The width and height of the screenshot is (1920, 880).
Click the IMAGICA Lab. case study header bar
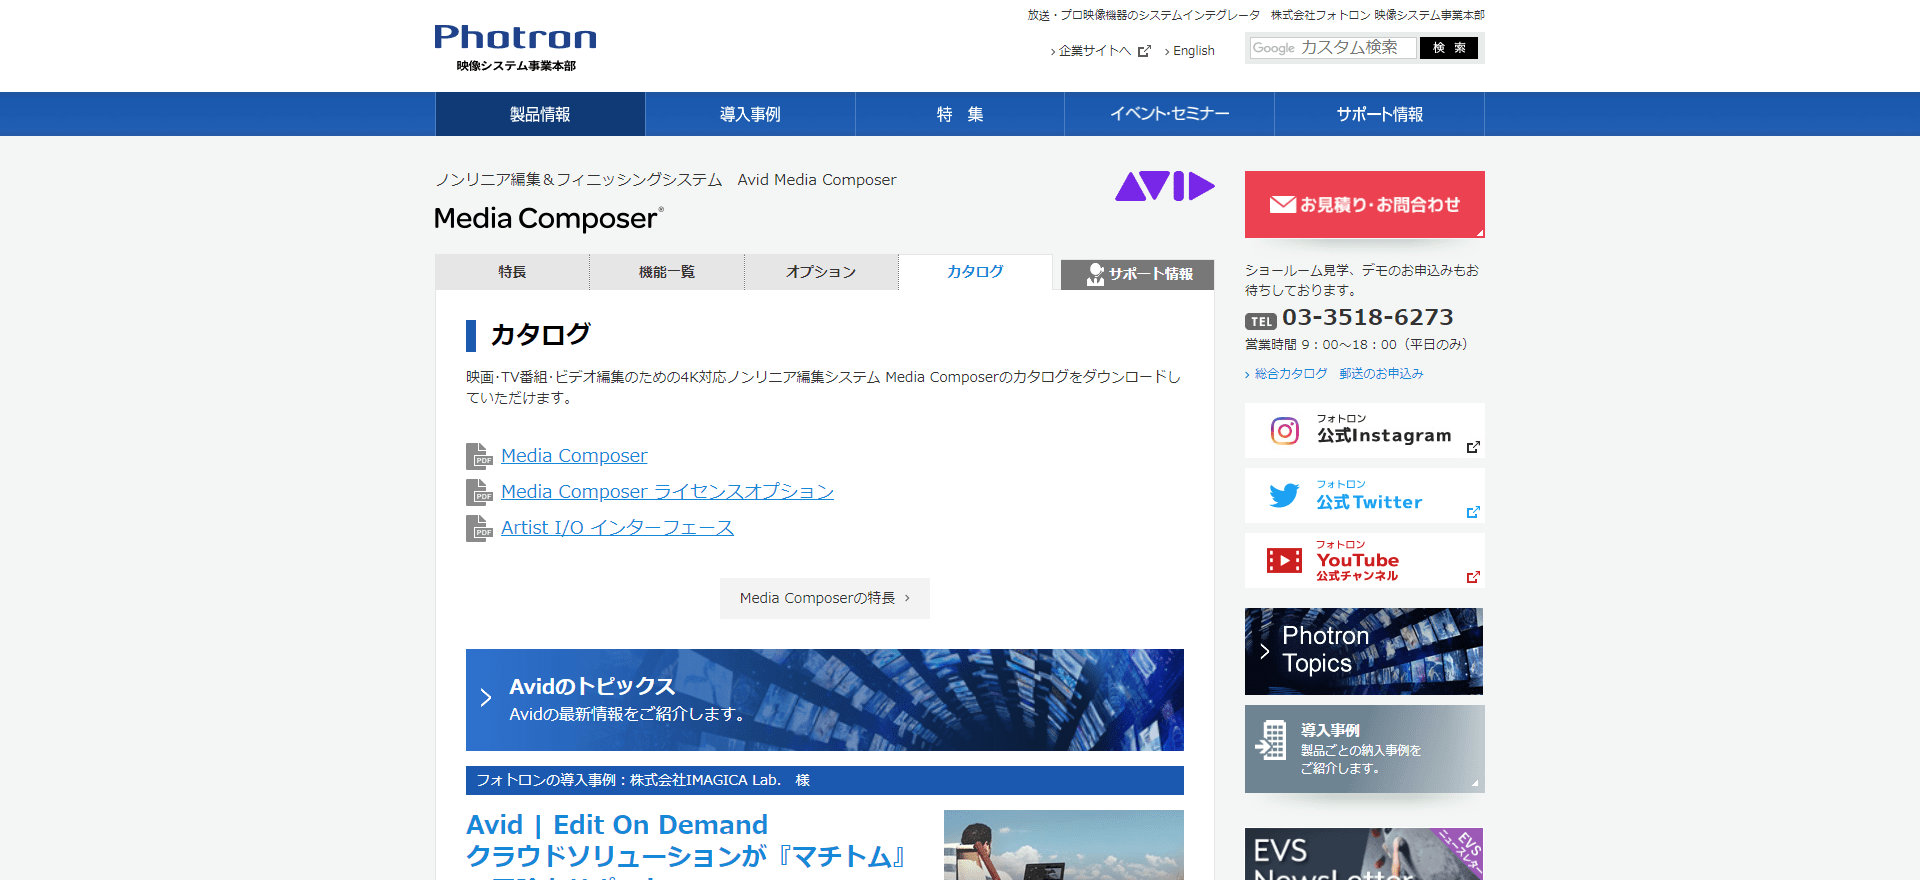coord(825,780)
